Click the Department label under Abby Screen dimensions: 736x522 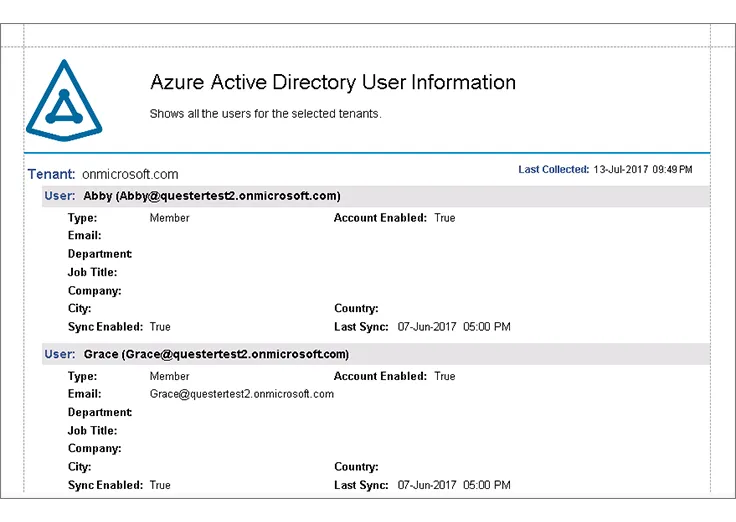(x=100, y=254)
